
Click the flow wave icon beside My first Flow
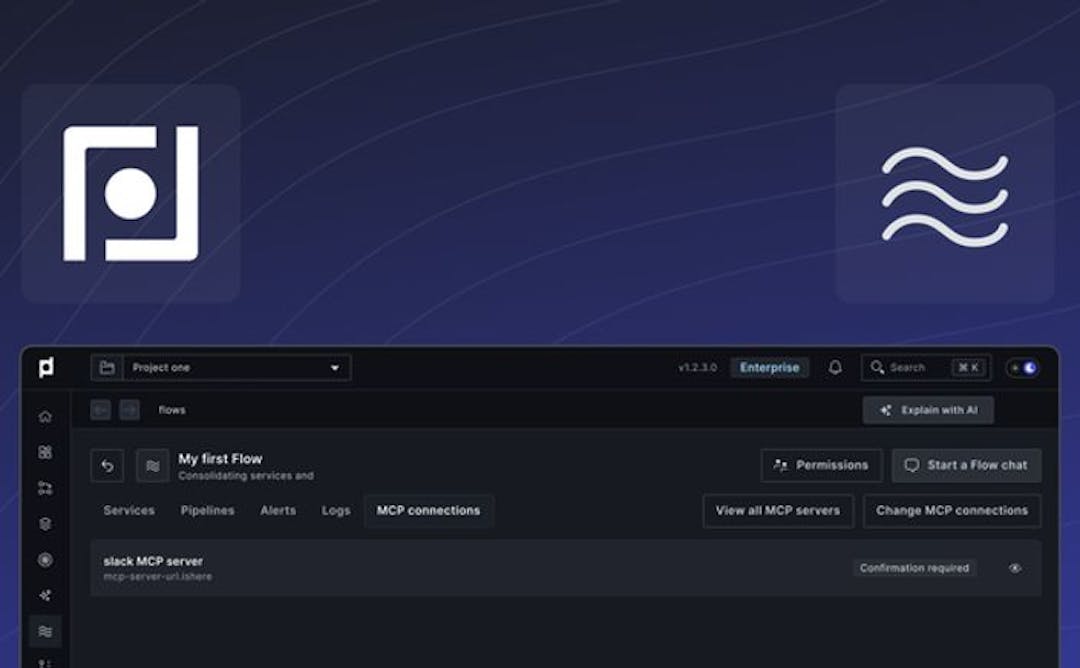[152, 466]
